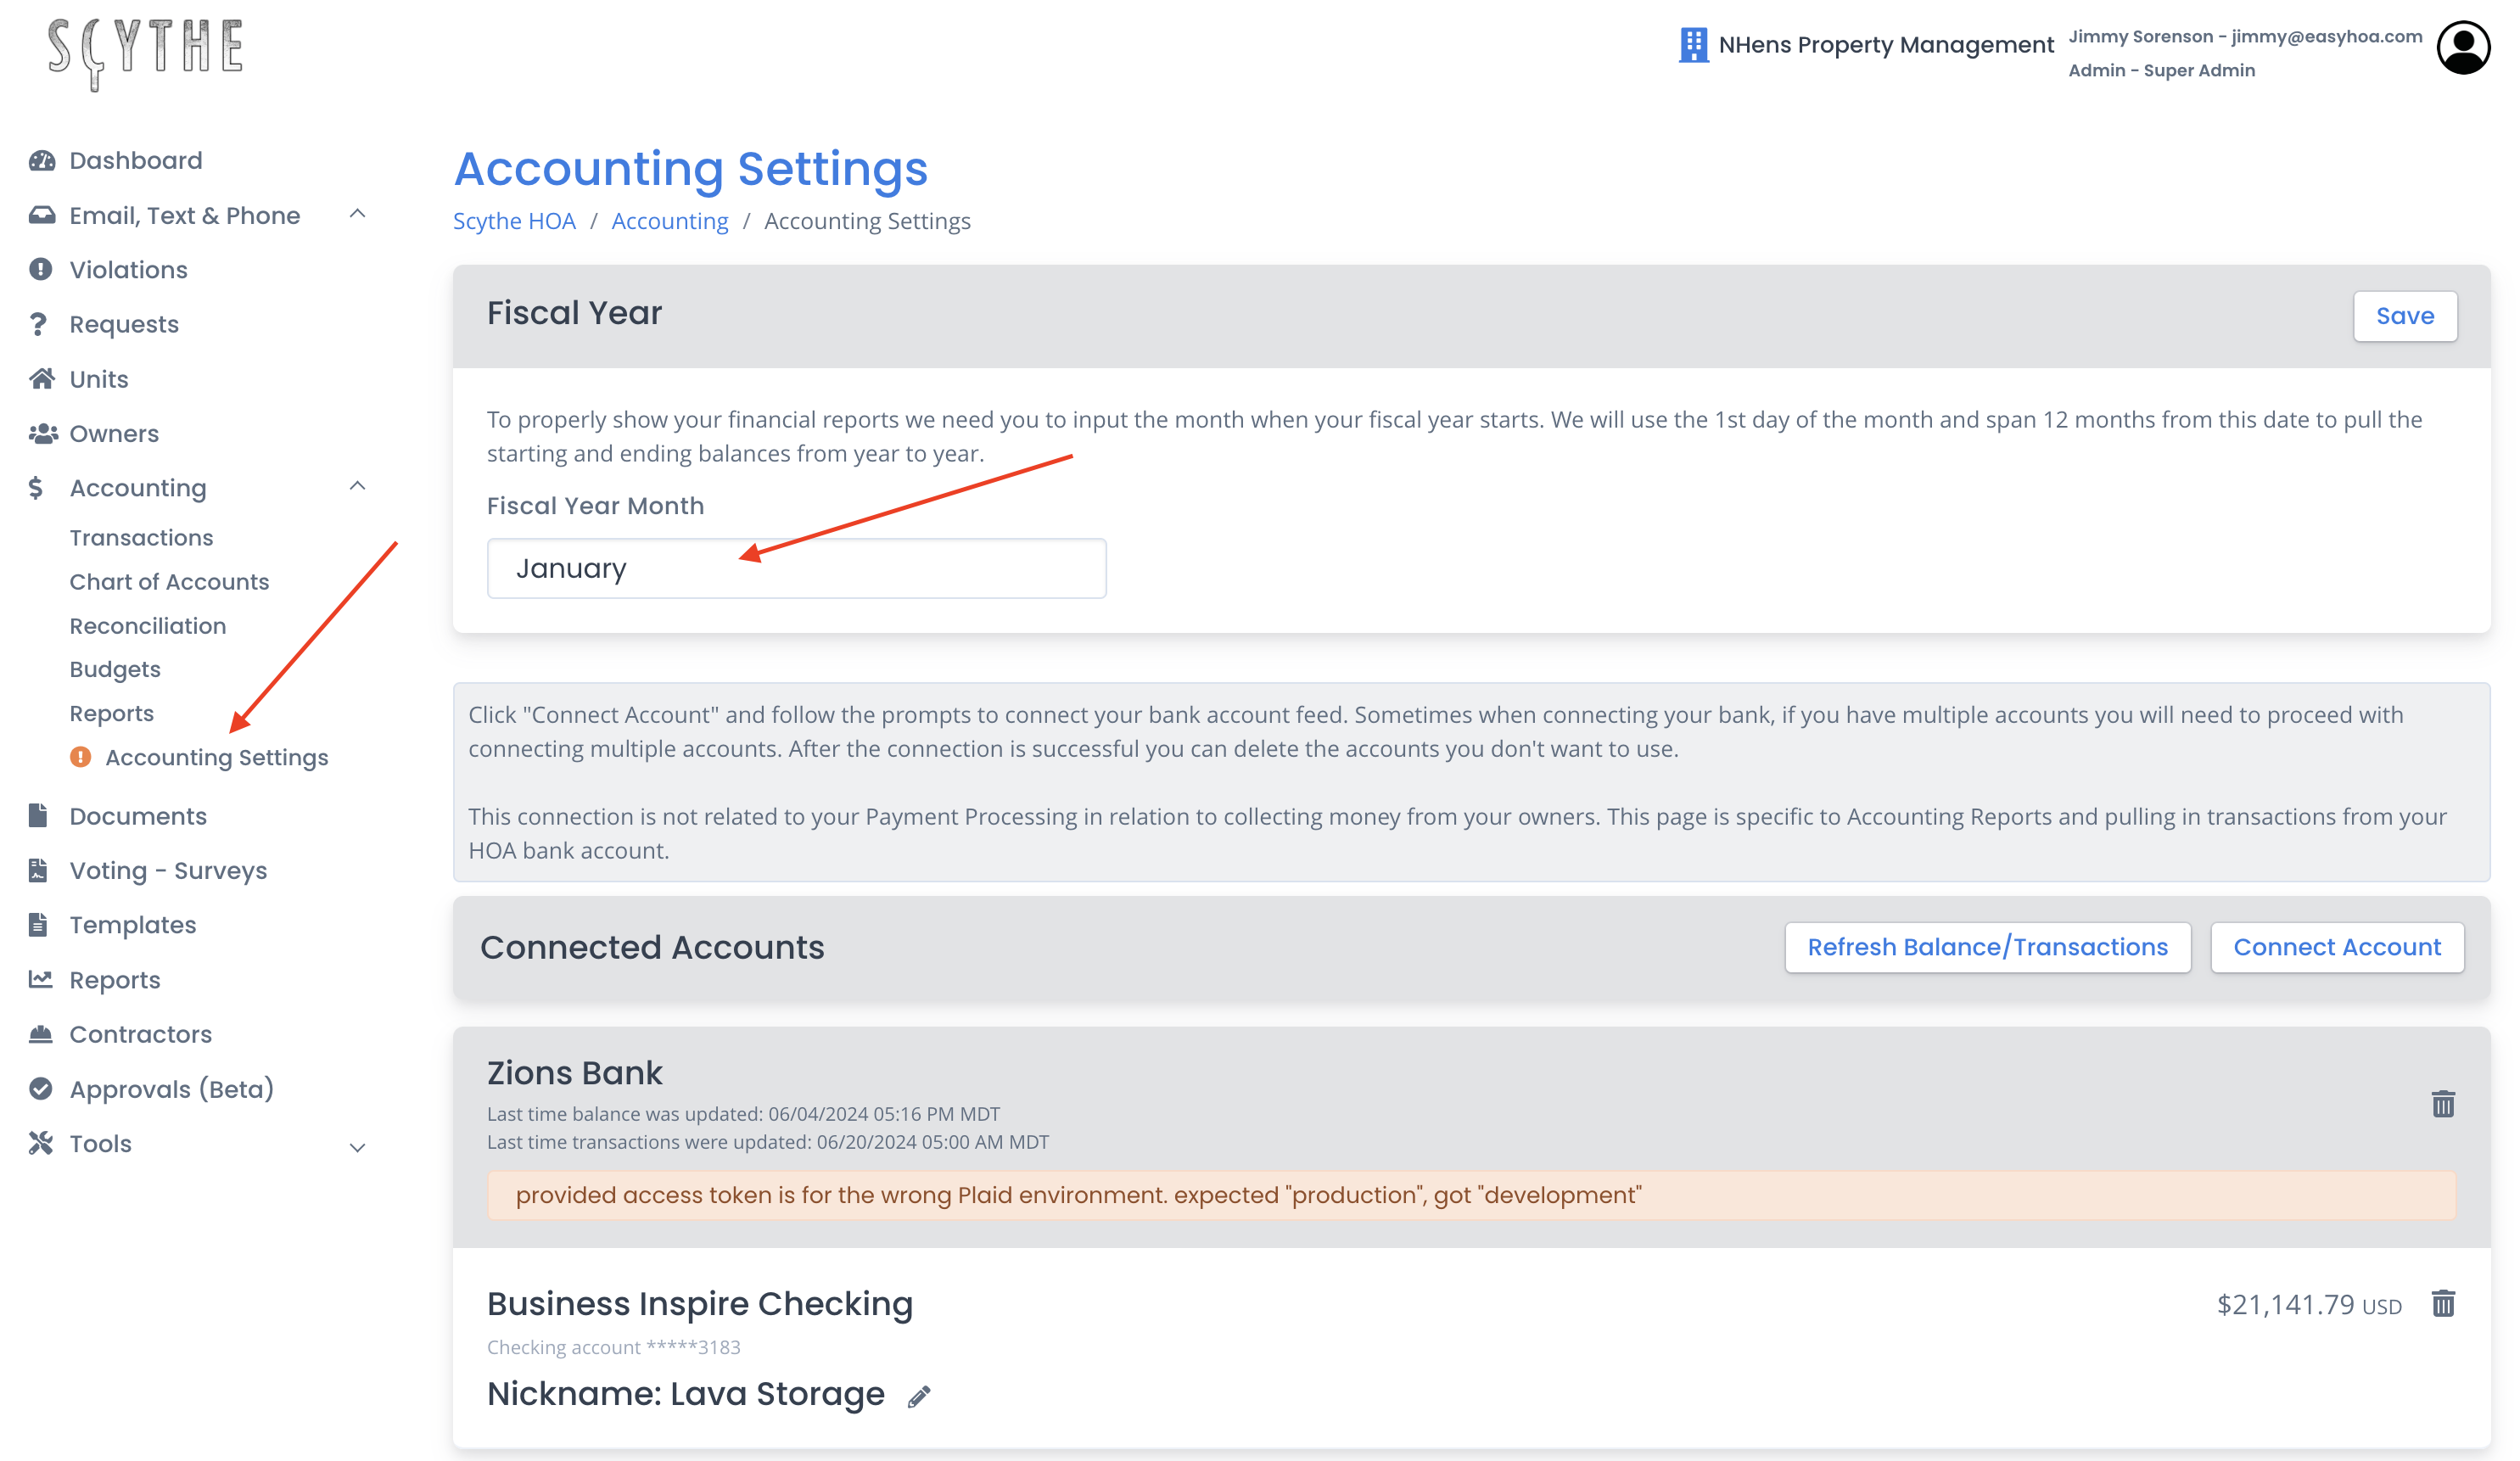Click the orange warning icon beside Accounting Settings
2520x1461 pixels.
click(80, 757)
